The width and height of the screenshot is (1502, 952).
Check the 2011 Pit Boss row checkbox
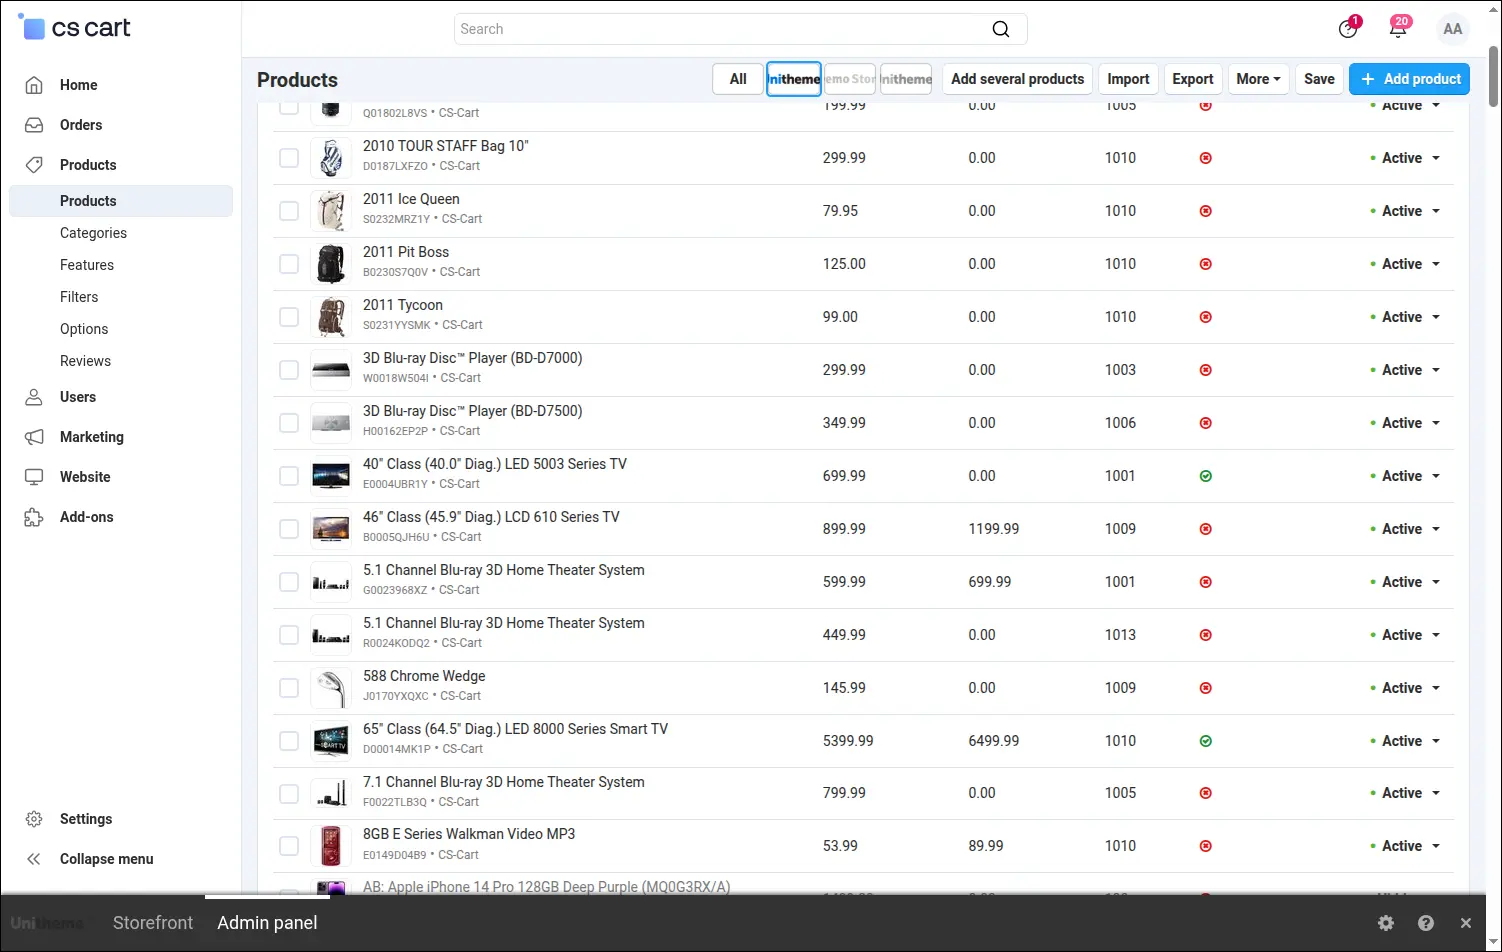(289, 264)
